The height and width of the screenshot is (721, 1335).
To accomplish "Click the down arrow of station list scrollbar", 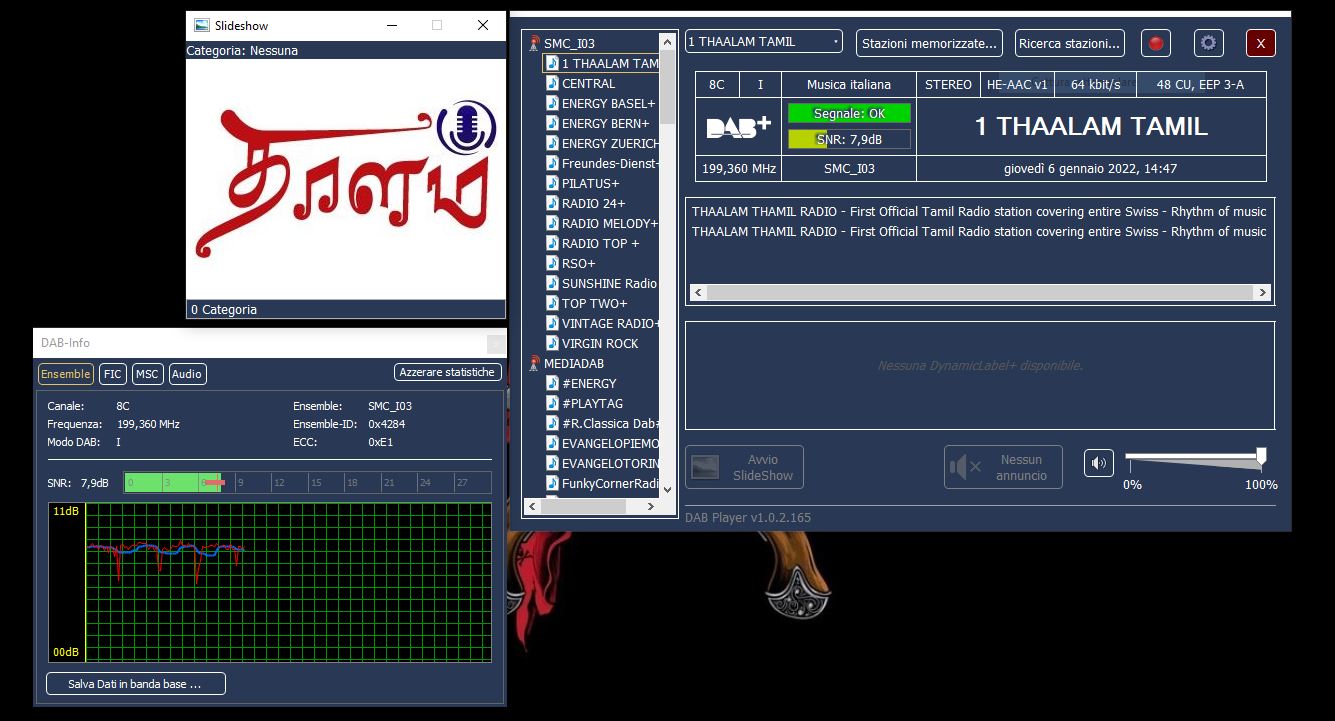I will [x=668, y=490].
